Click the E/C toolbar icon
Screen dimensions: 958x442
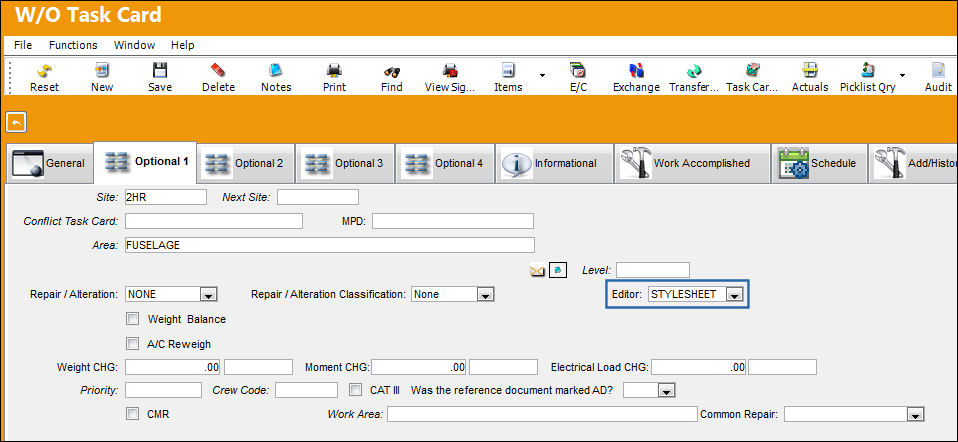(x=578, y=70)
